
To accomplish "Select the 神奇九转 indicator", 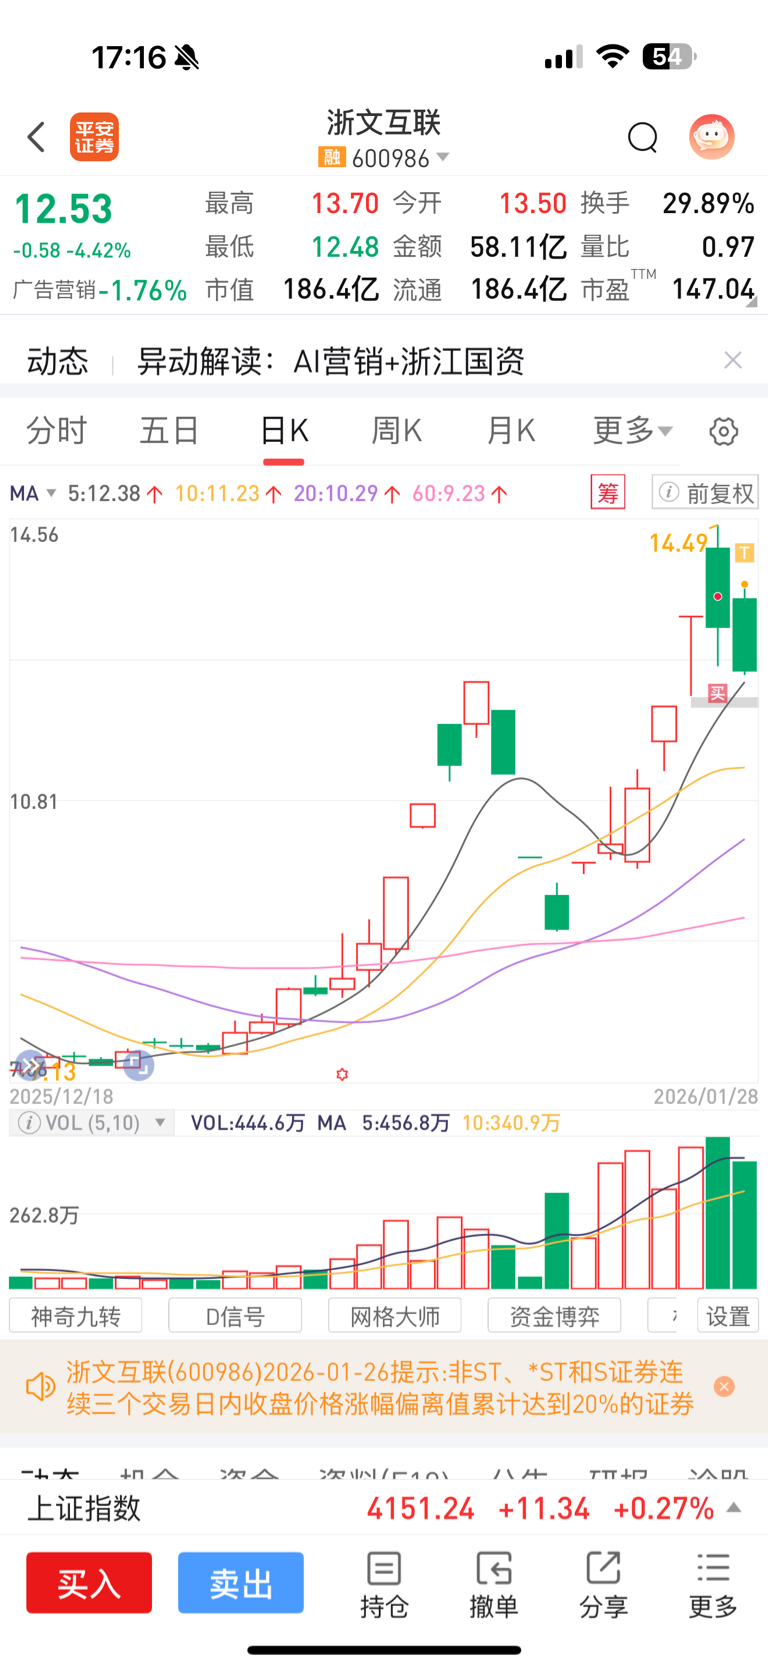I will [x=75, y=1316].
